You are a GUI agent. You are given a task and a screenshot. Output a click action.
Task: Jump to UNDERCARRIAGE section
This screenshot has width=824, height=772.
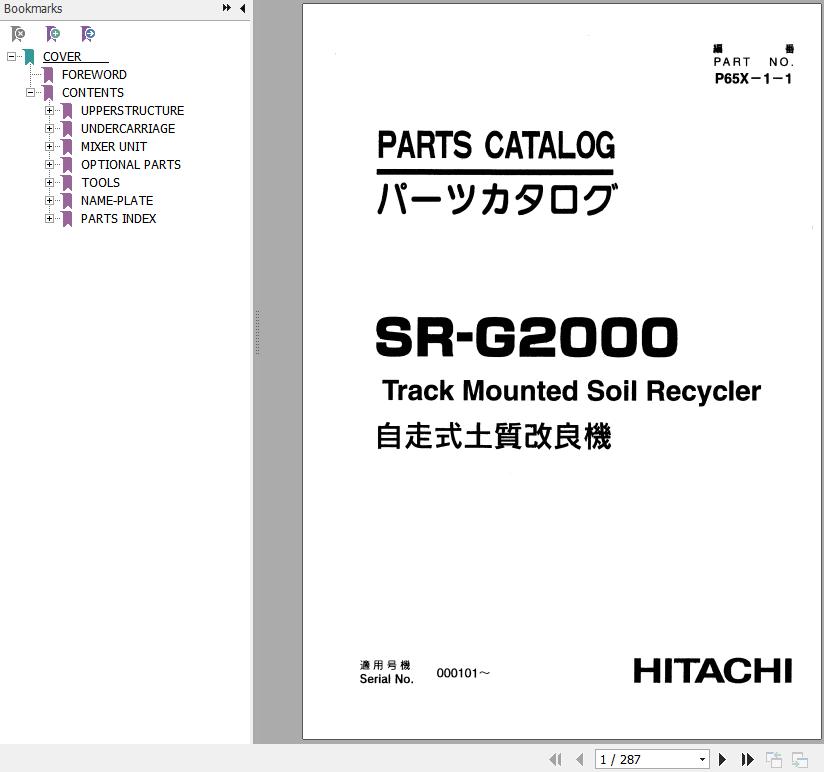point(128,128)
